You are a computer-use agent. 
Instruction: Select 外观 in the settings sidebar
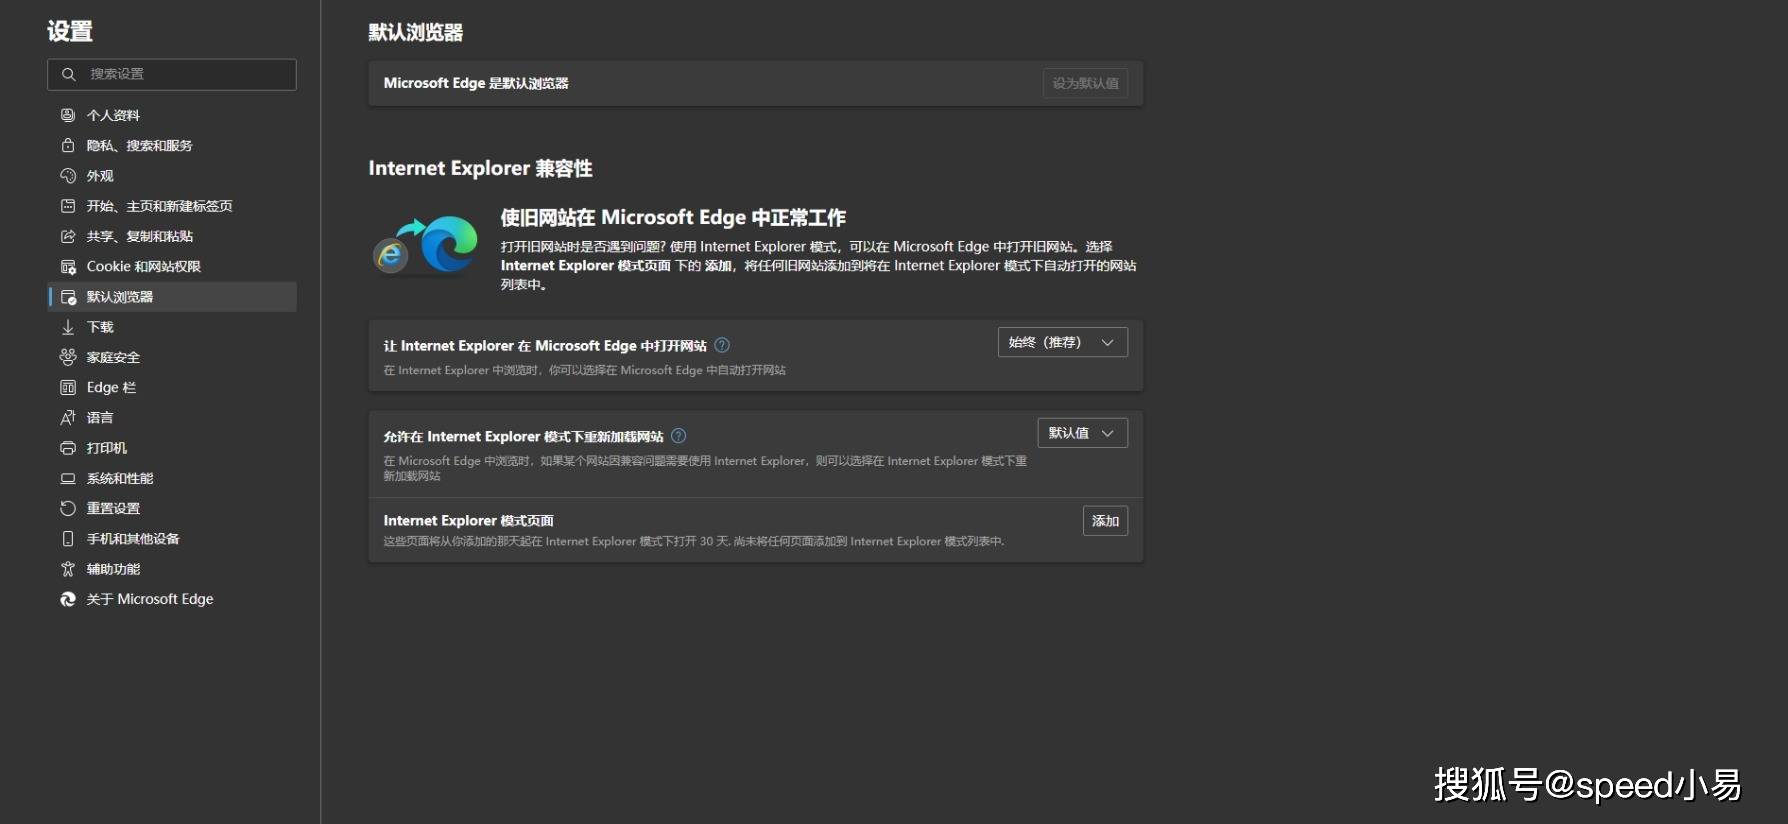pyautogui.click(x=172, y=176)
